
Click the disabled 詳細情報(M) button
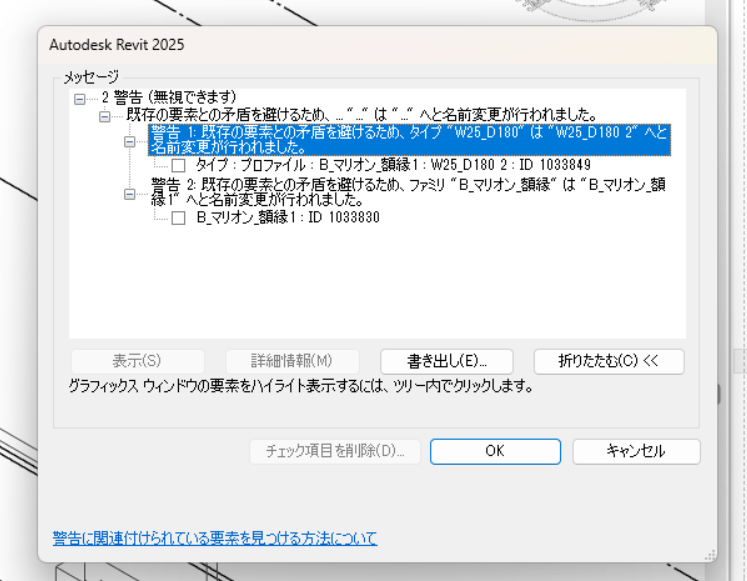pyautogui.click(x=292, y=361)
